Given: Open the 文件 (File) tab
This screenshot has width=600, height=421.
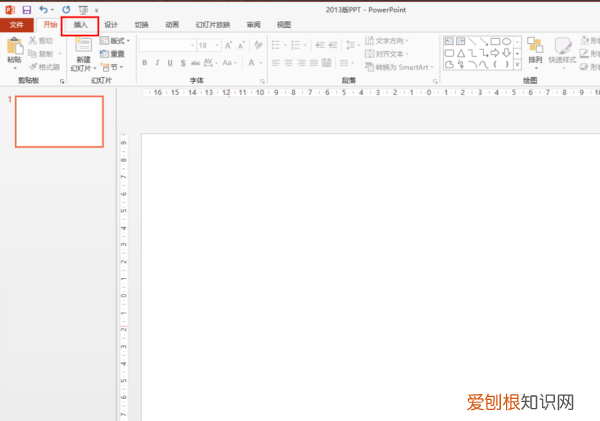Looking at the screenshot, I should (x=16, y=25).
